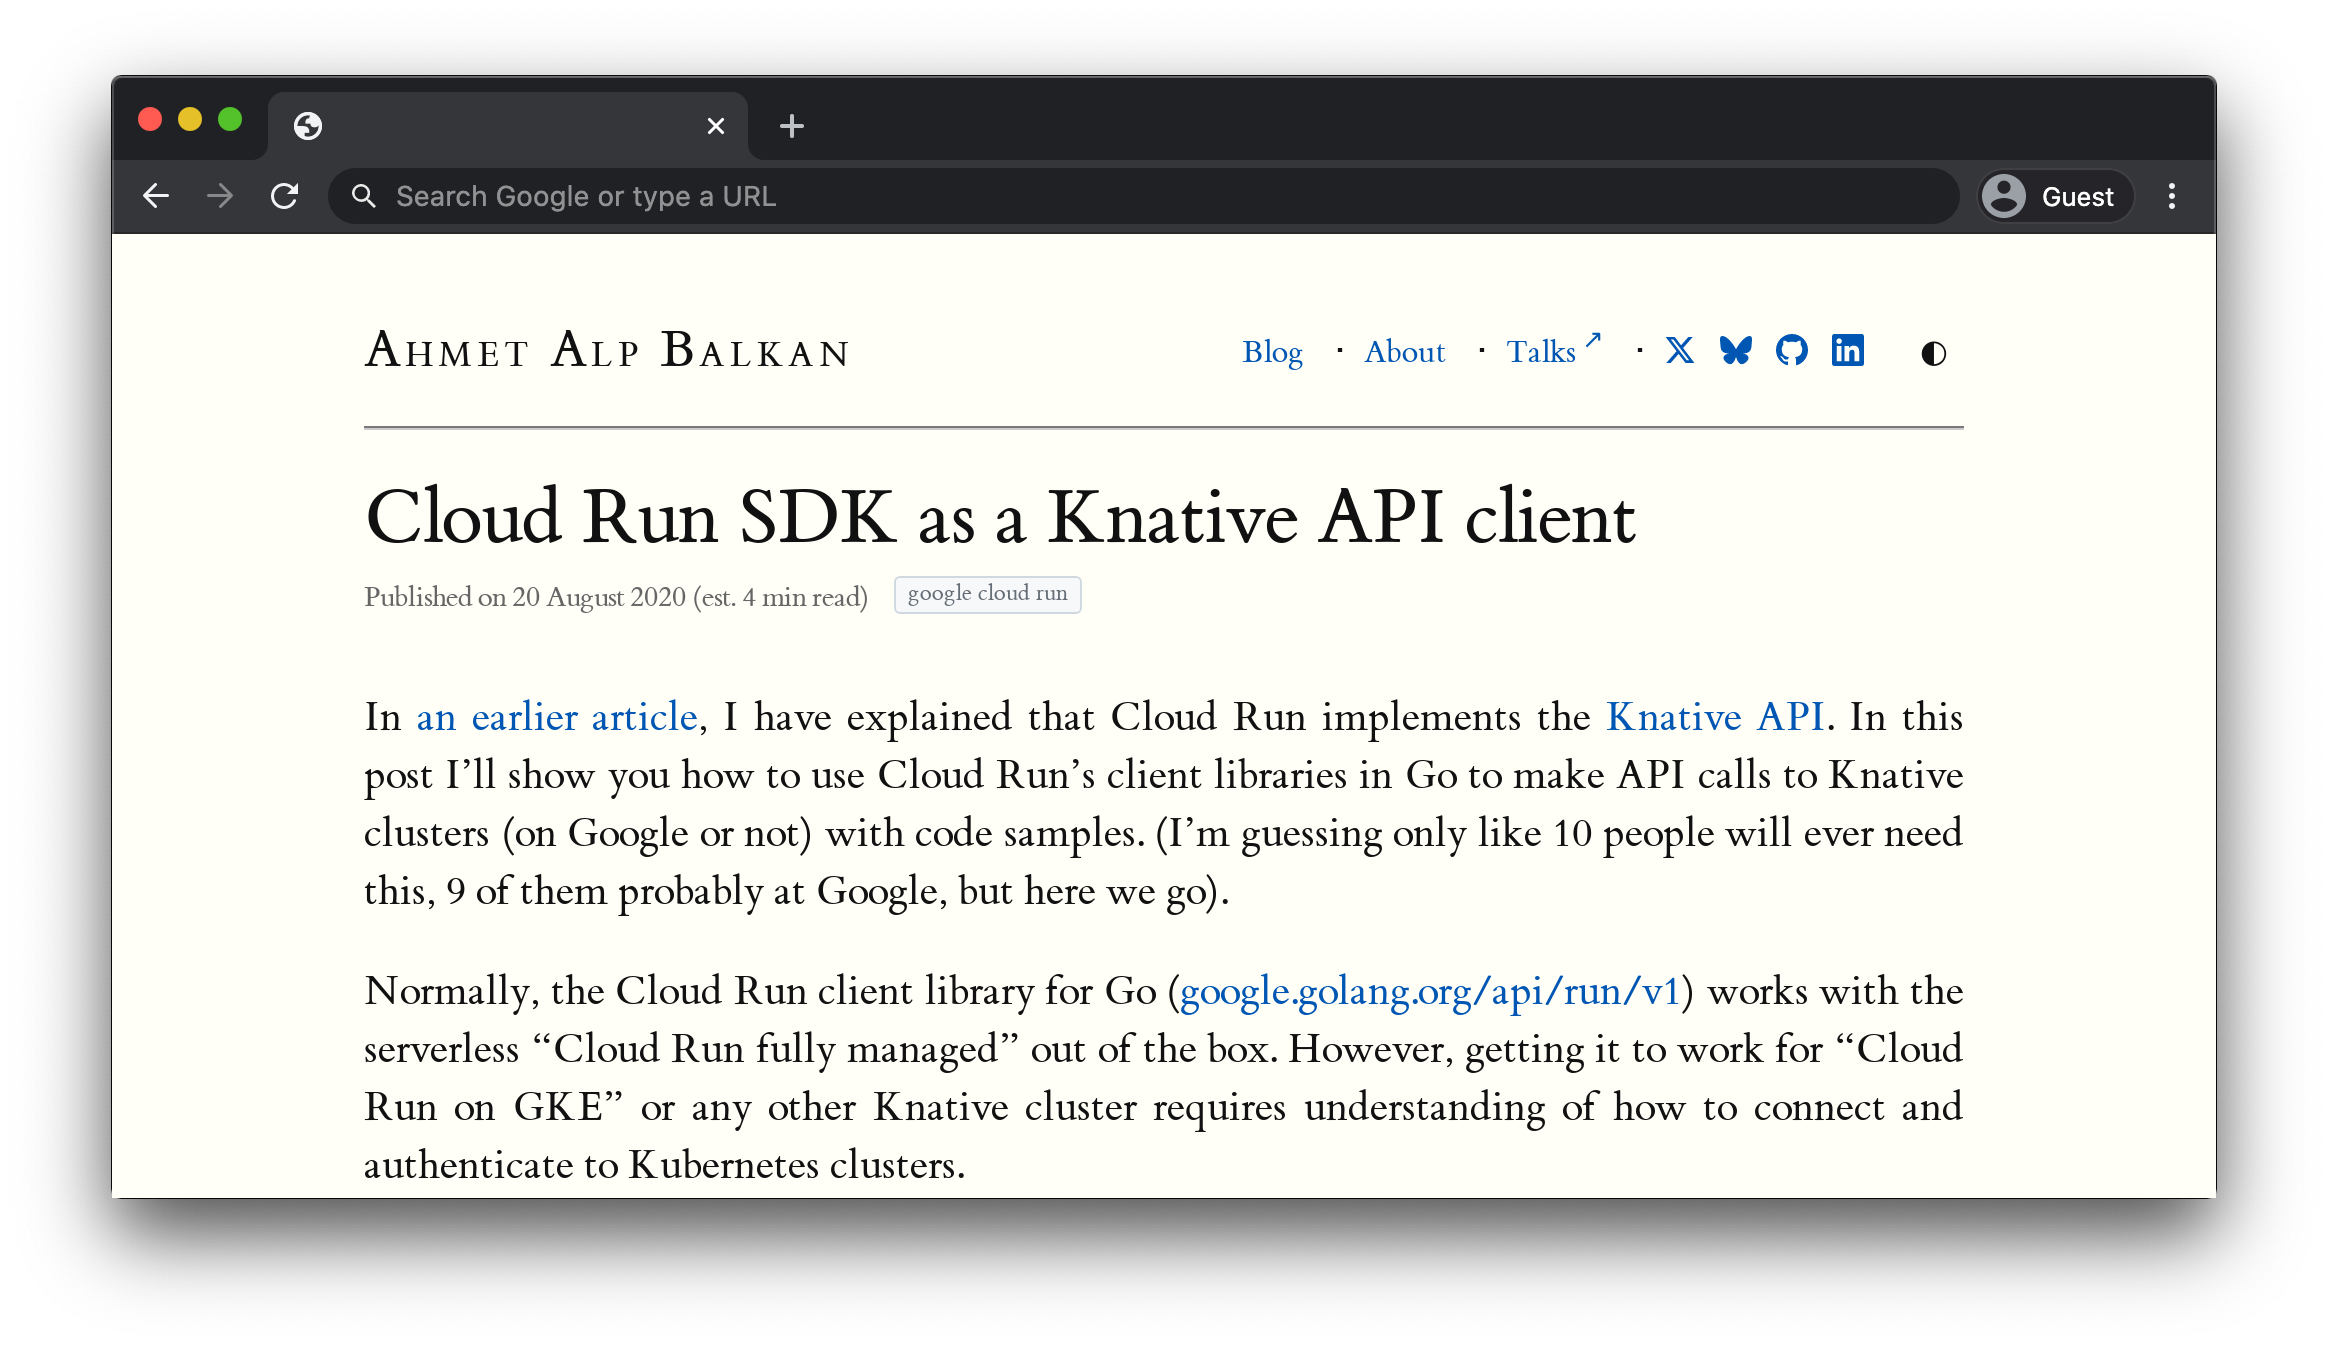The width and height of the screenshot is (2328, 1346).
Task: Click the 'google cloud run' tag
Action: point(987,594)
